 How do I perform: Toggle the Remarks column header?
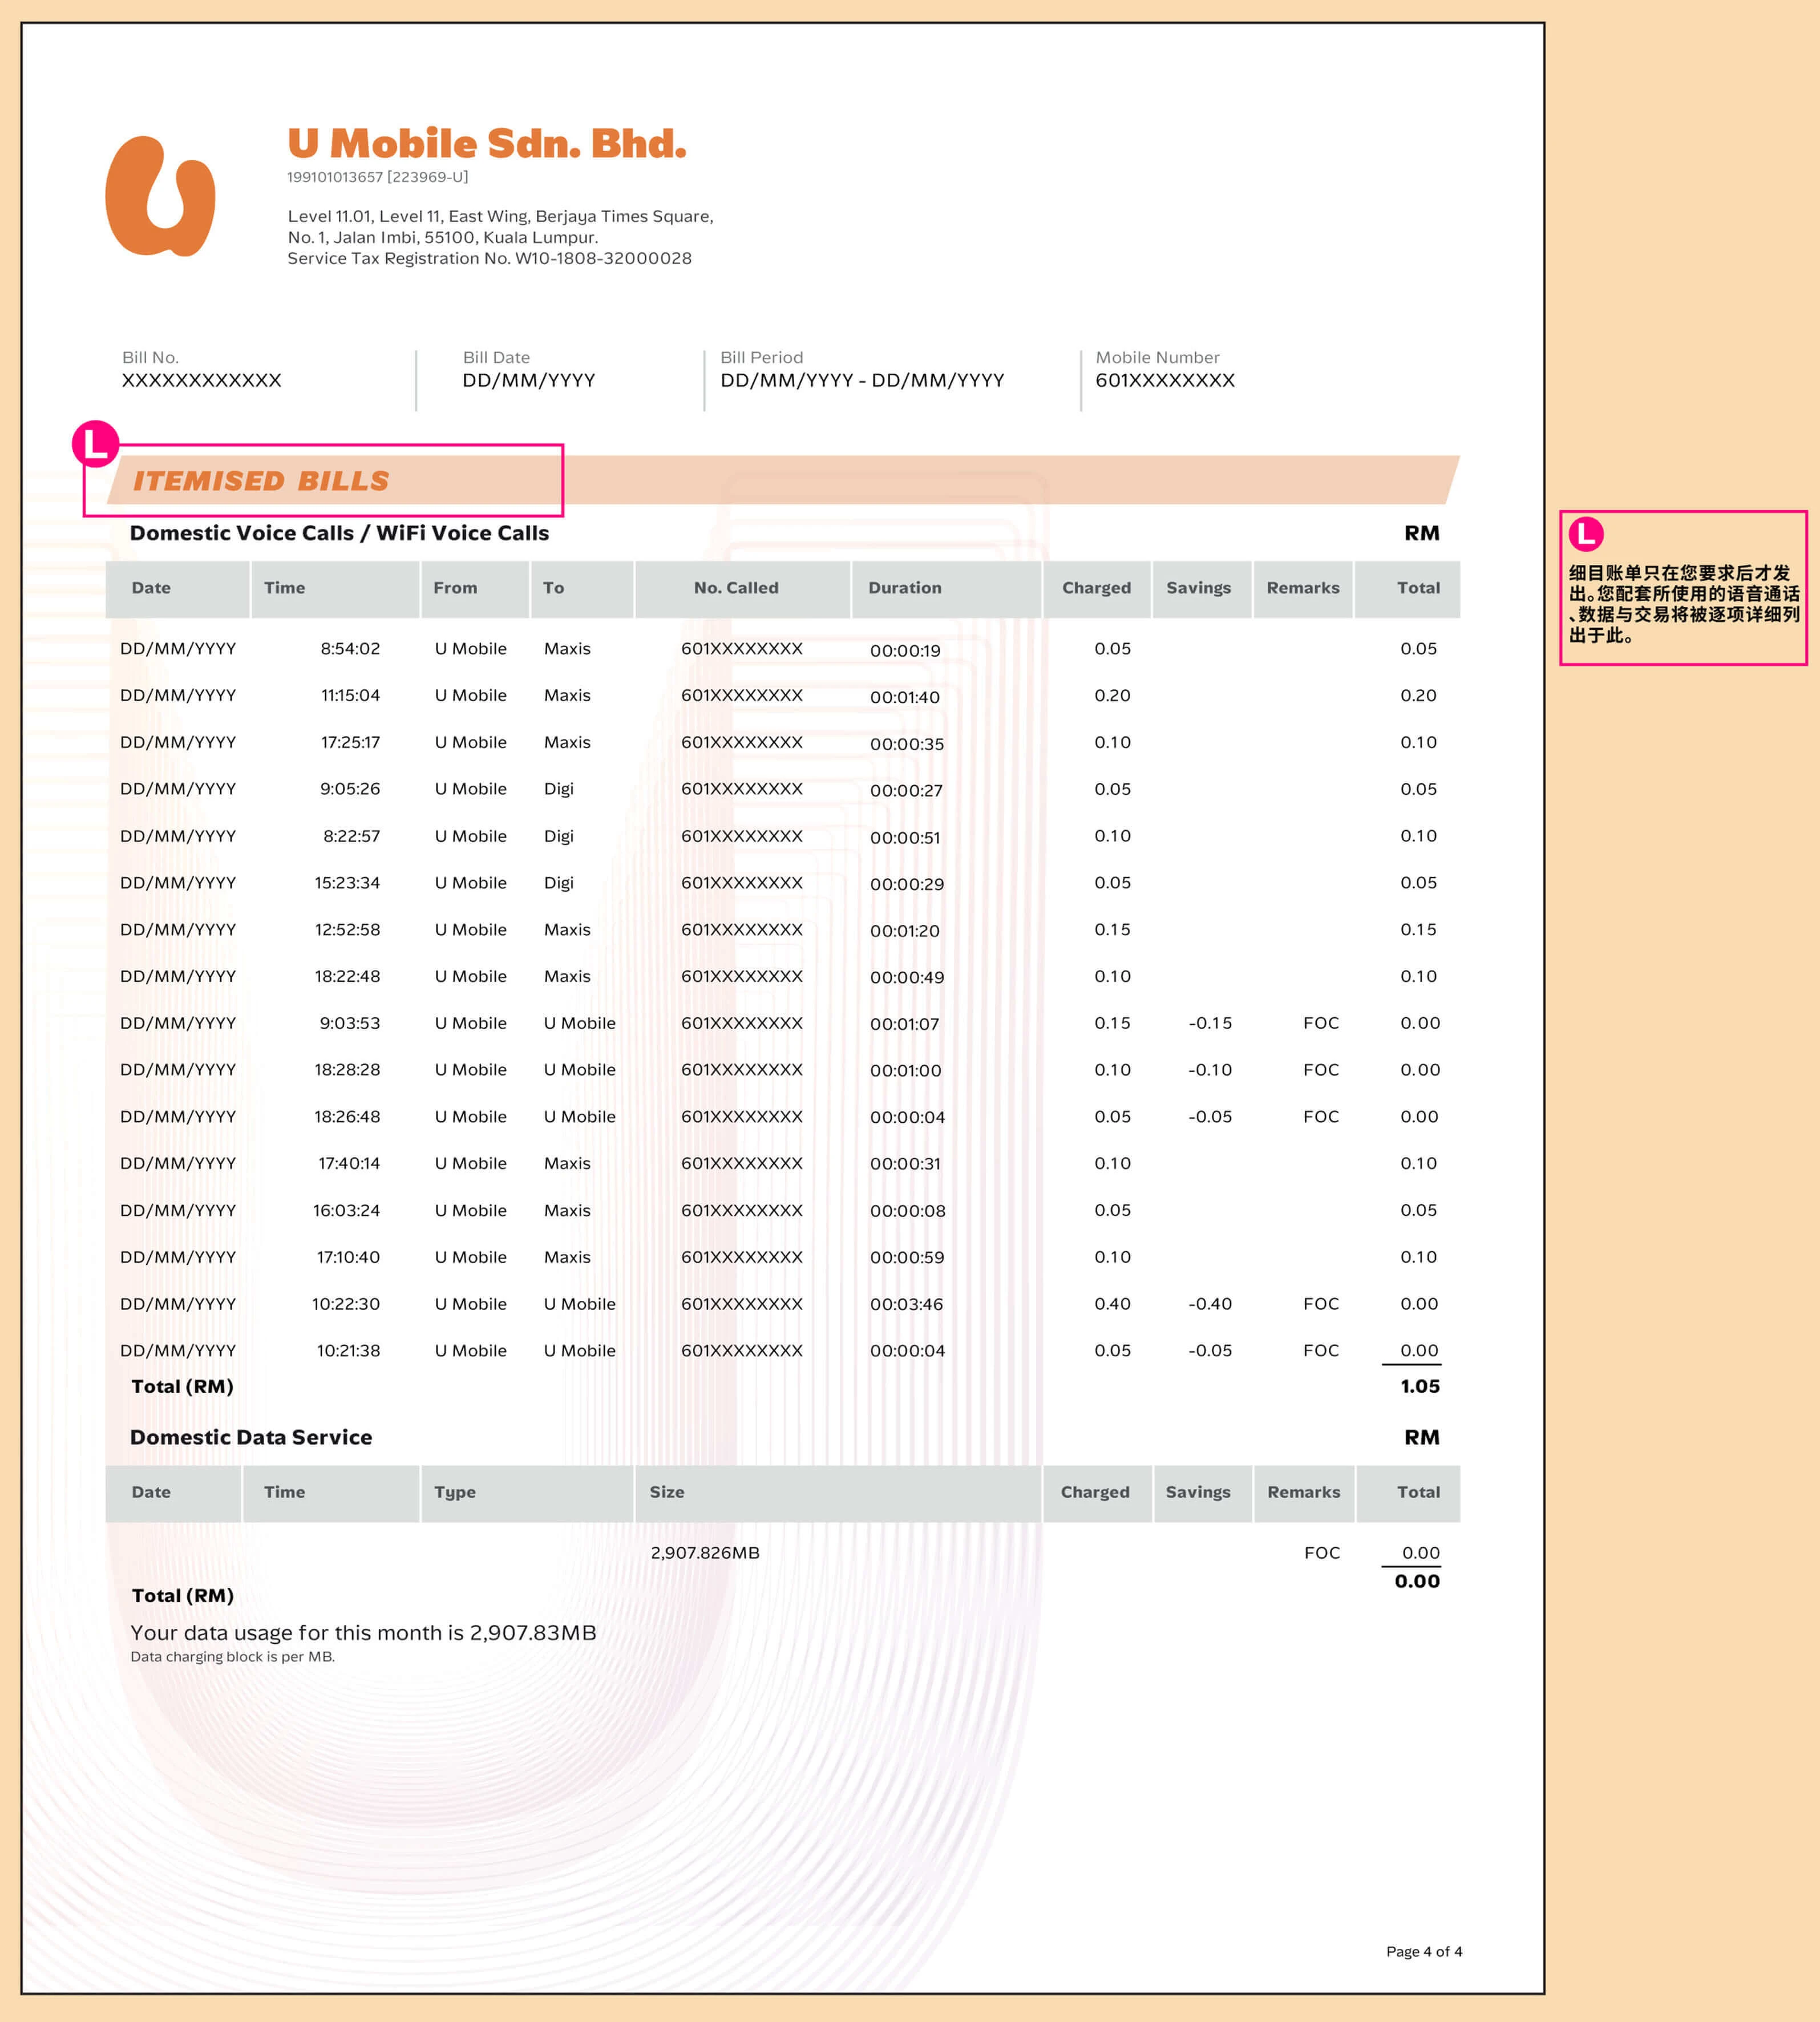tap(1303, 588)
